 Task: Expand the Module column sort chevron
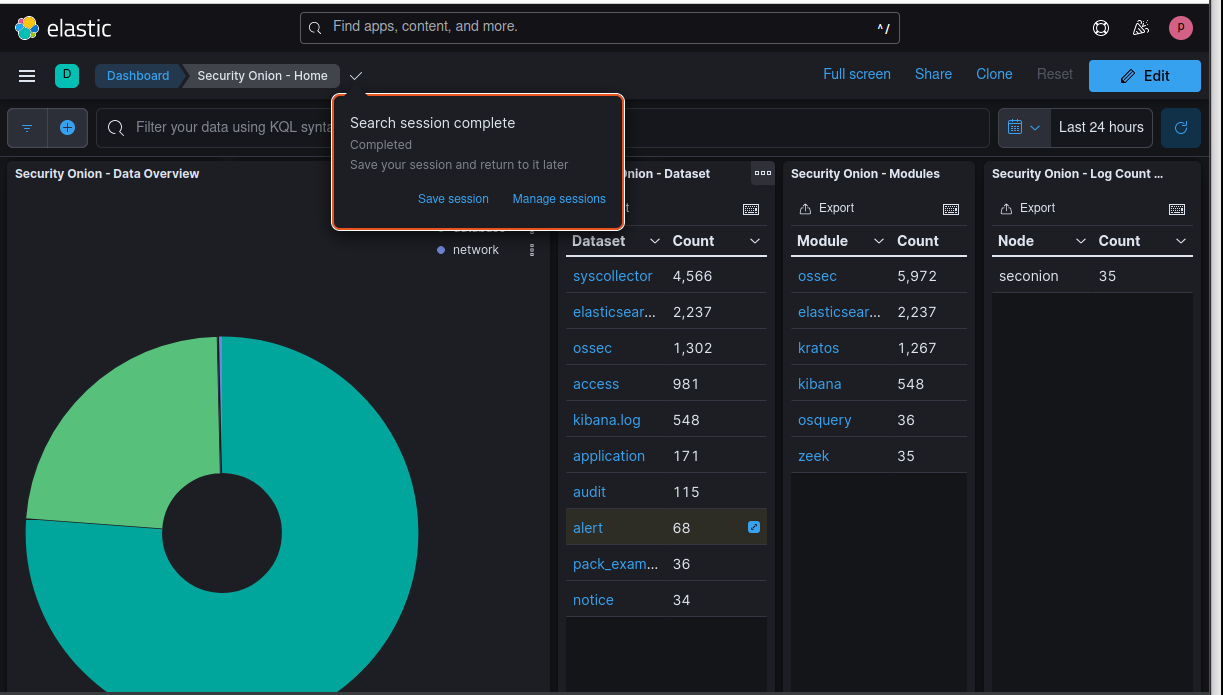879,241
